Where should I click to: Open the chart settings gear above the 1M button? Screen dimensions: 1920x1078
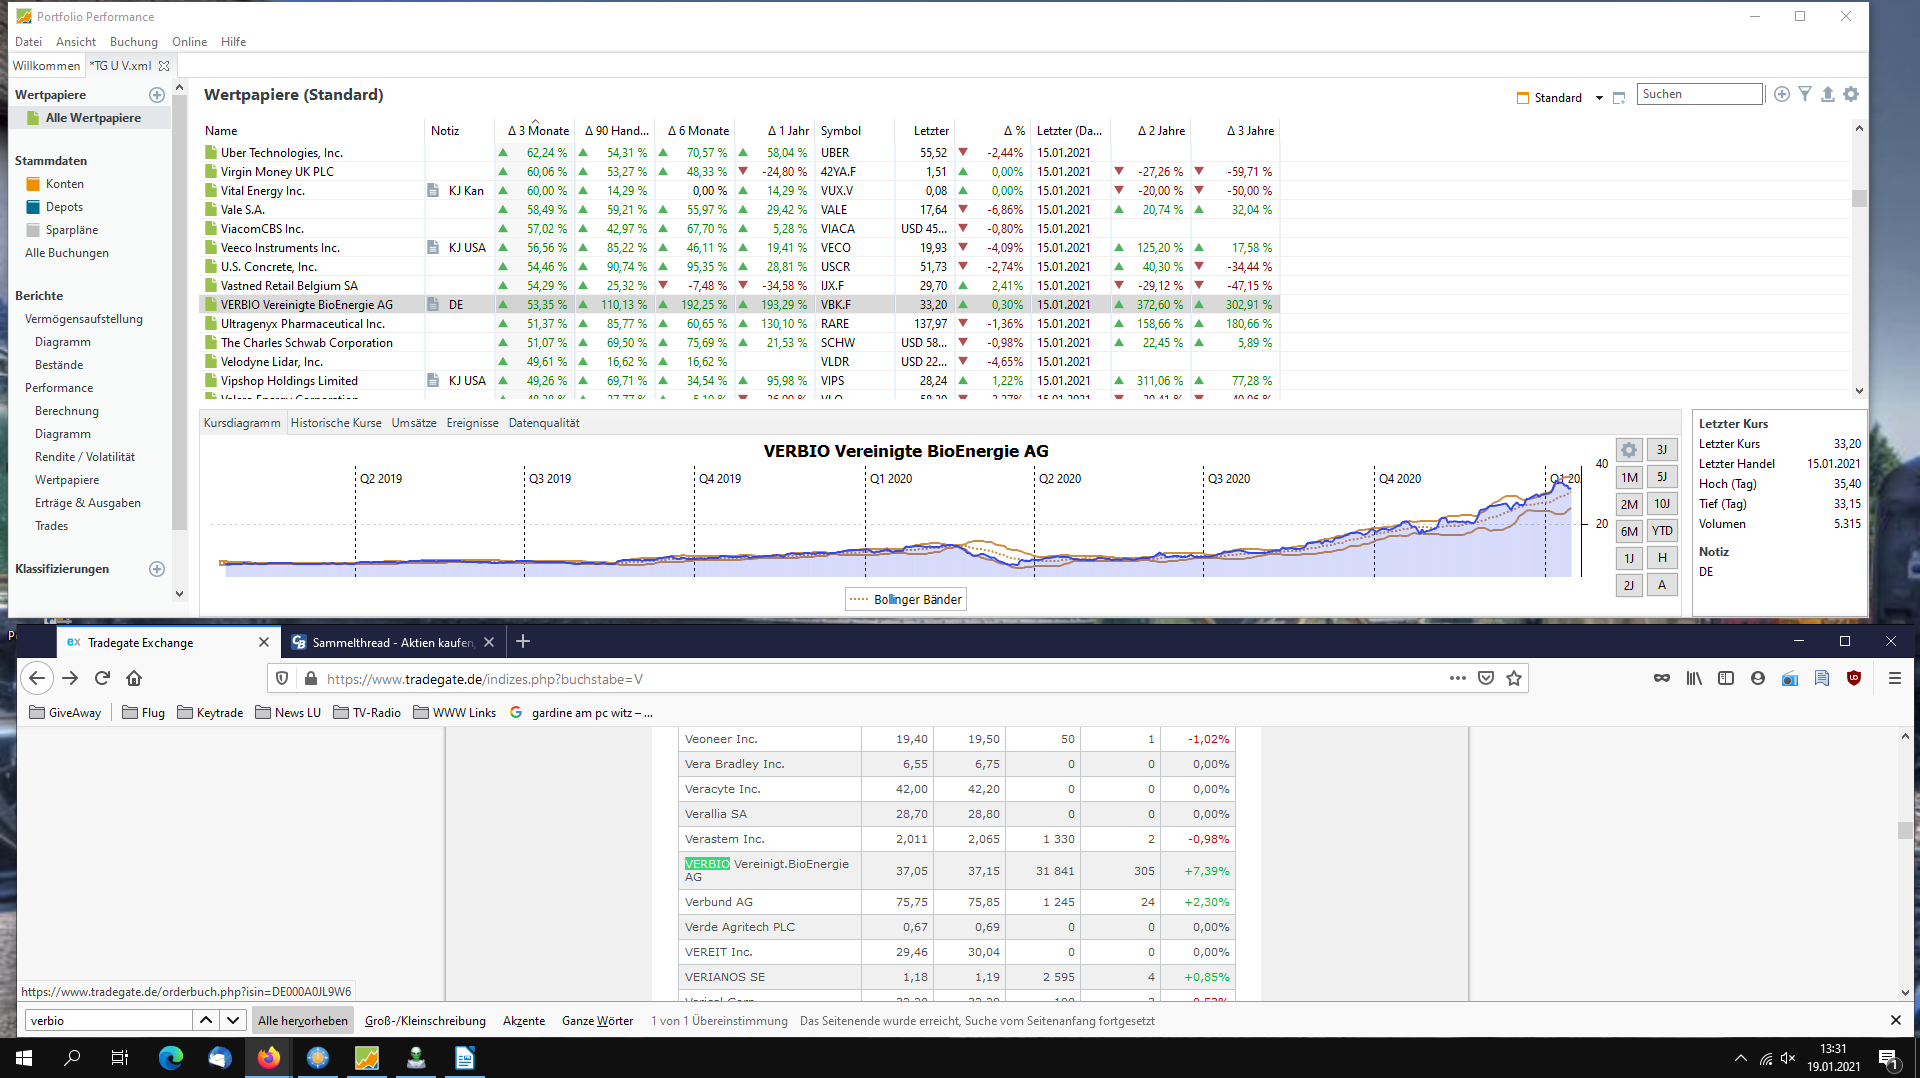click(1629, 450)
